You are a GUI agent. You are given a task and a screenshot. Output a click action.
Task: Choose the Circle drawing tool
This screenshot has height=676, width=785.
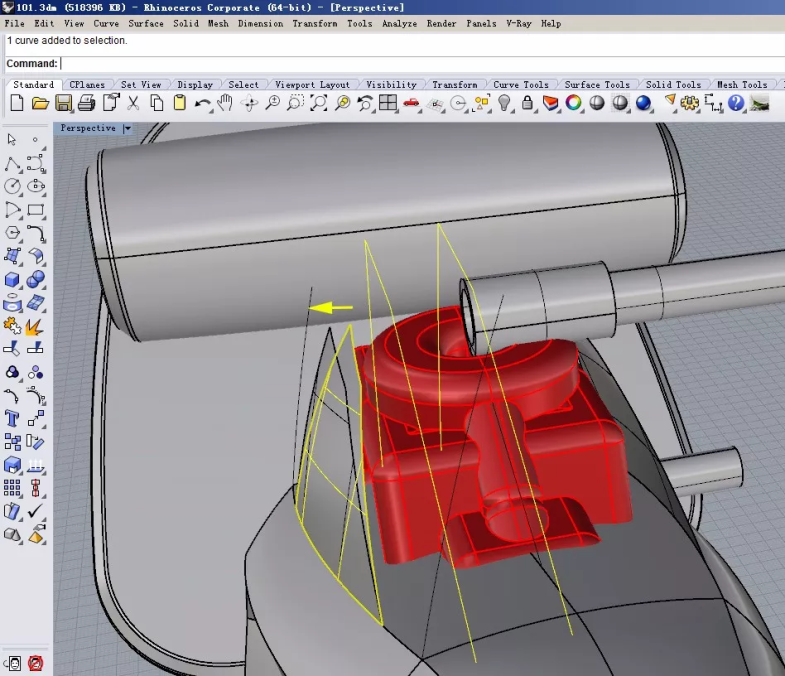coord(12,186)
